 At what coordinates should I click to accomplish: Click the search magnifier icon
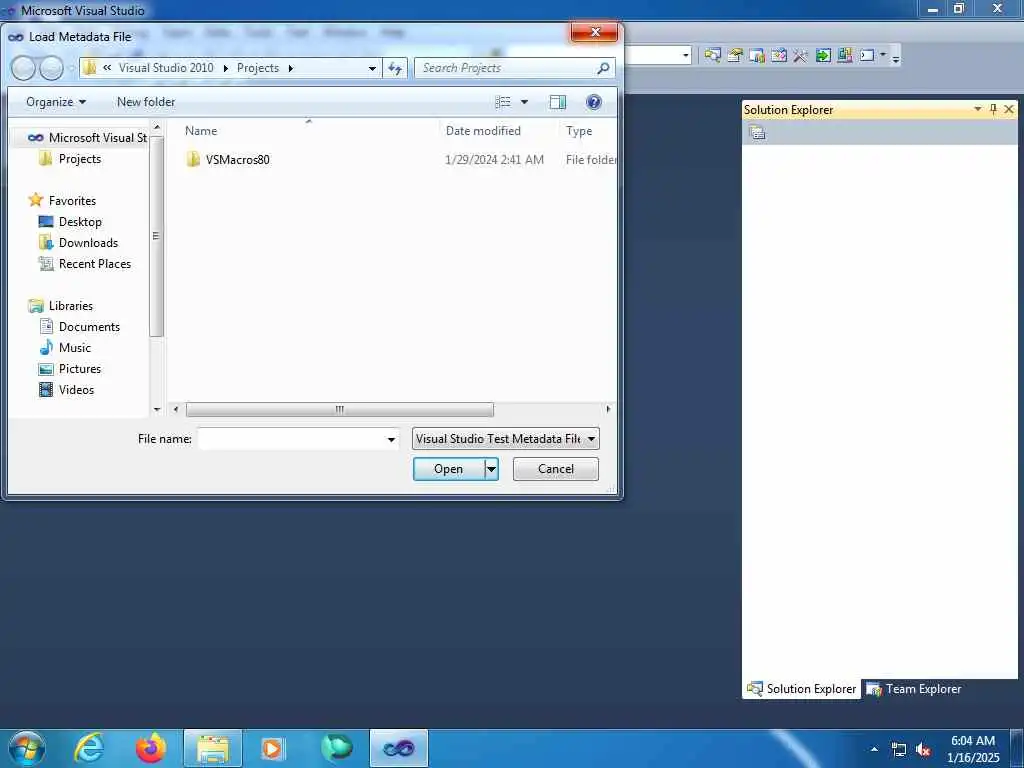tap(603, 68)
